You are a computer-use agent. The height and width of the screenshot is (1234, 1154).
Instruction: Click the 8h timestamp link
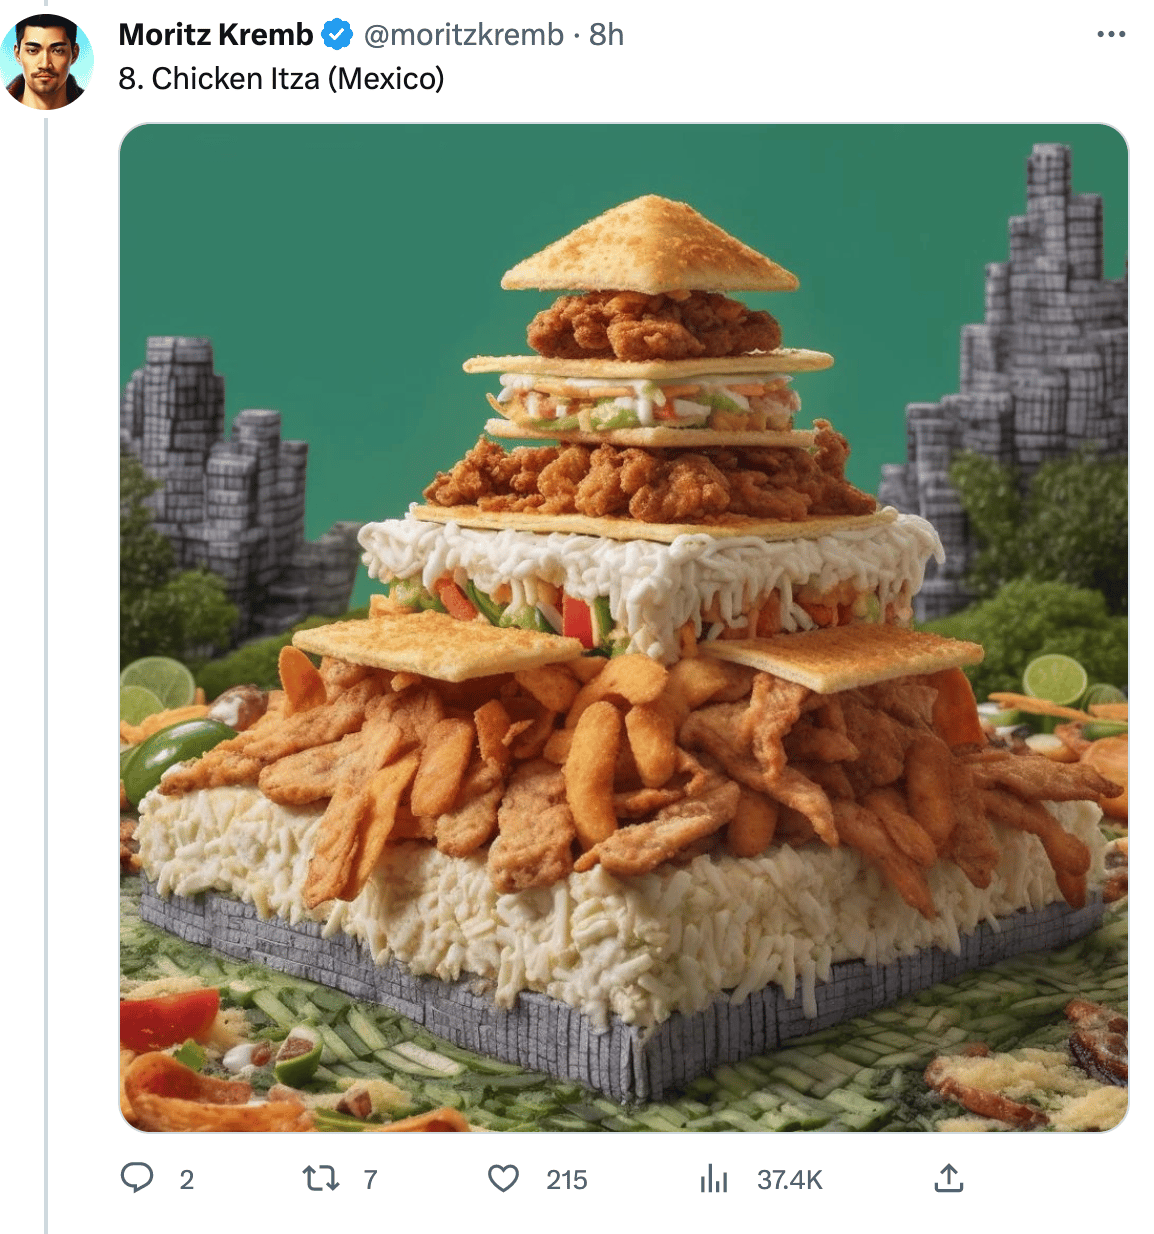pos(606,35)
